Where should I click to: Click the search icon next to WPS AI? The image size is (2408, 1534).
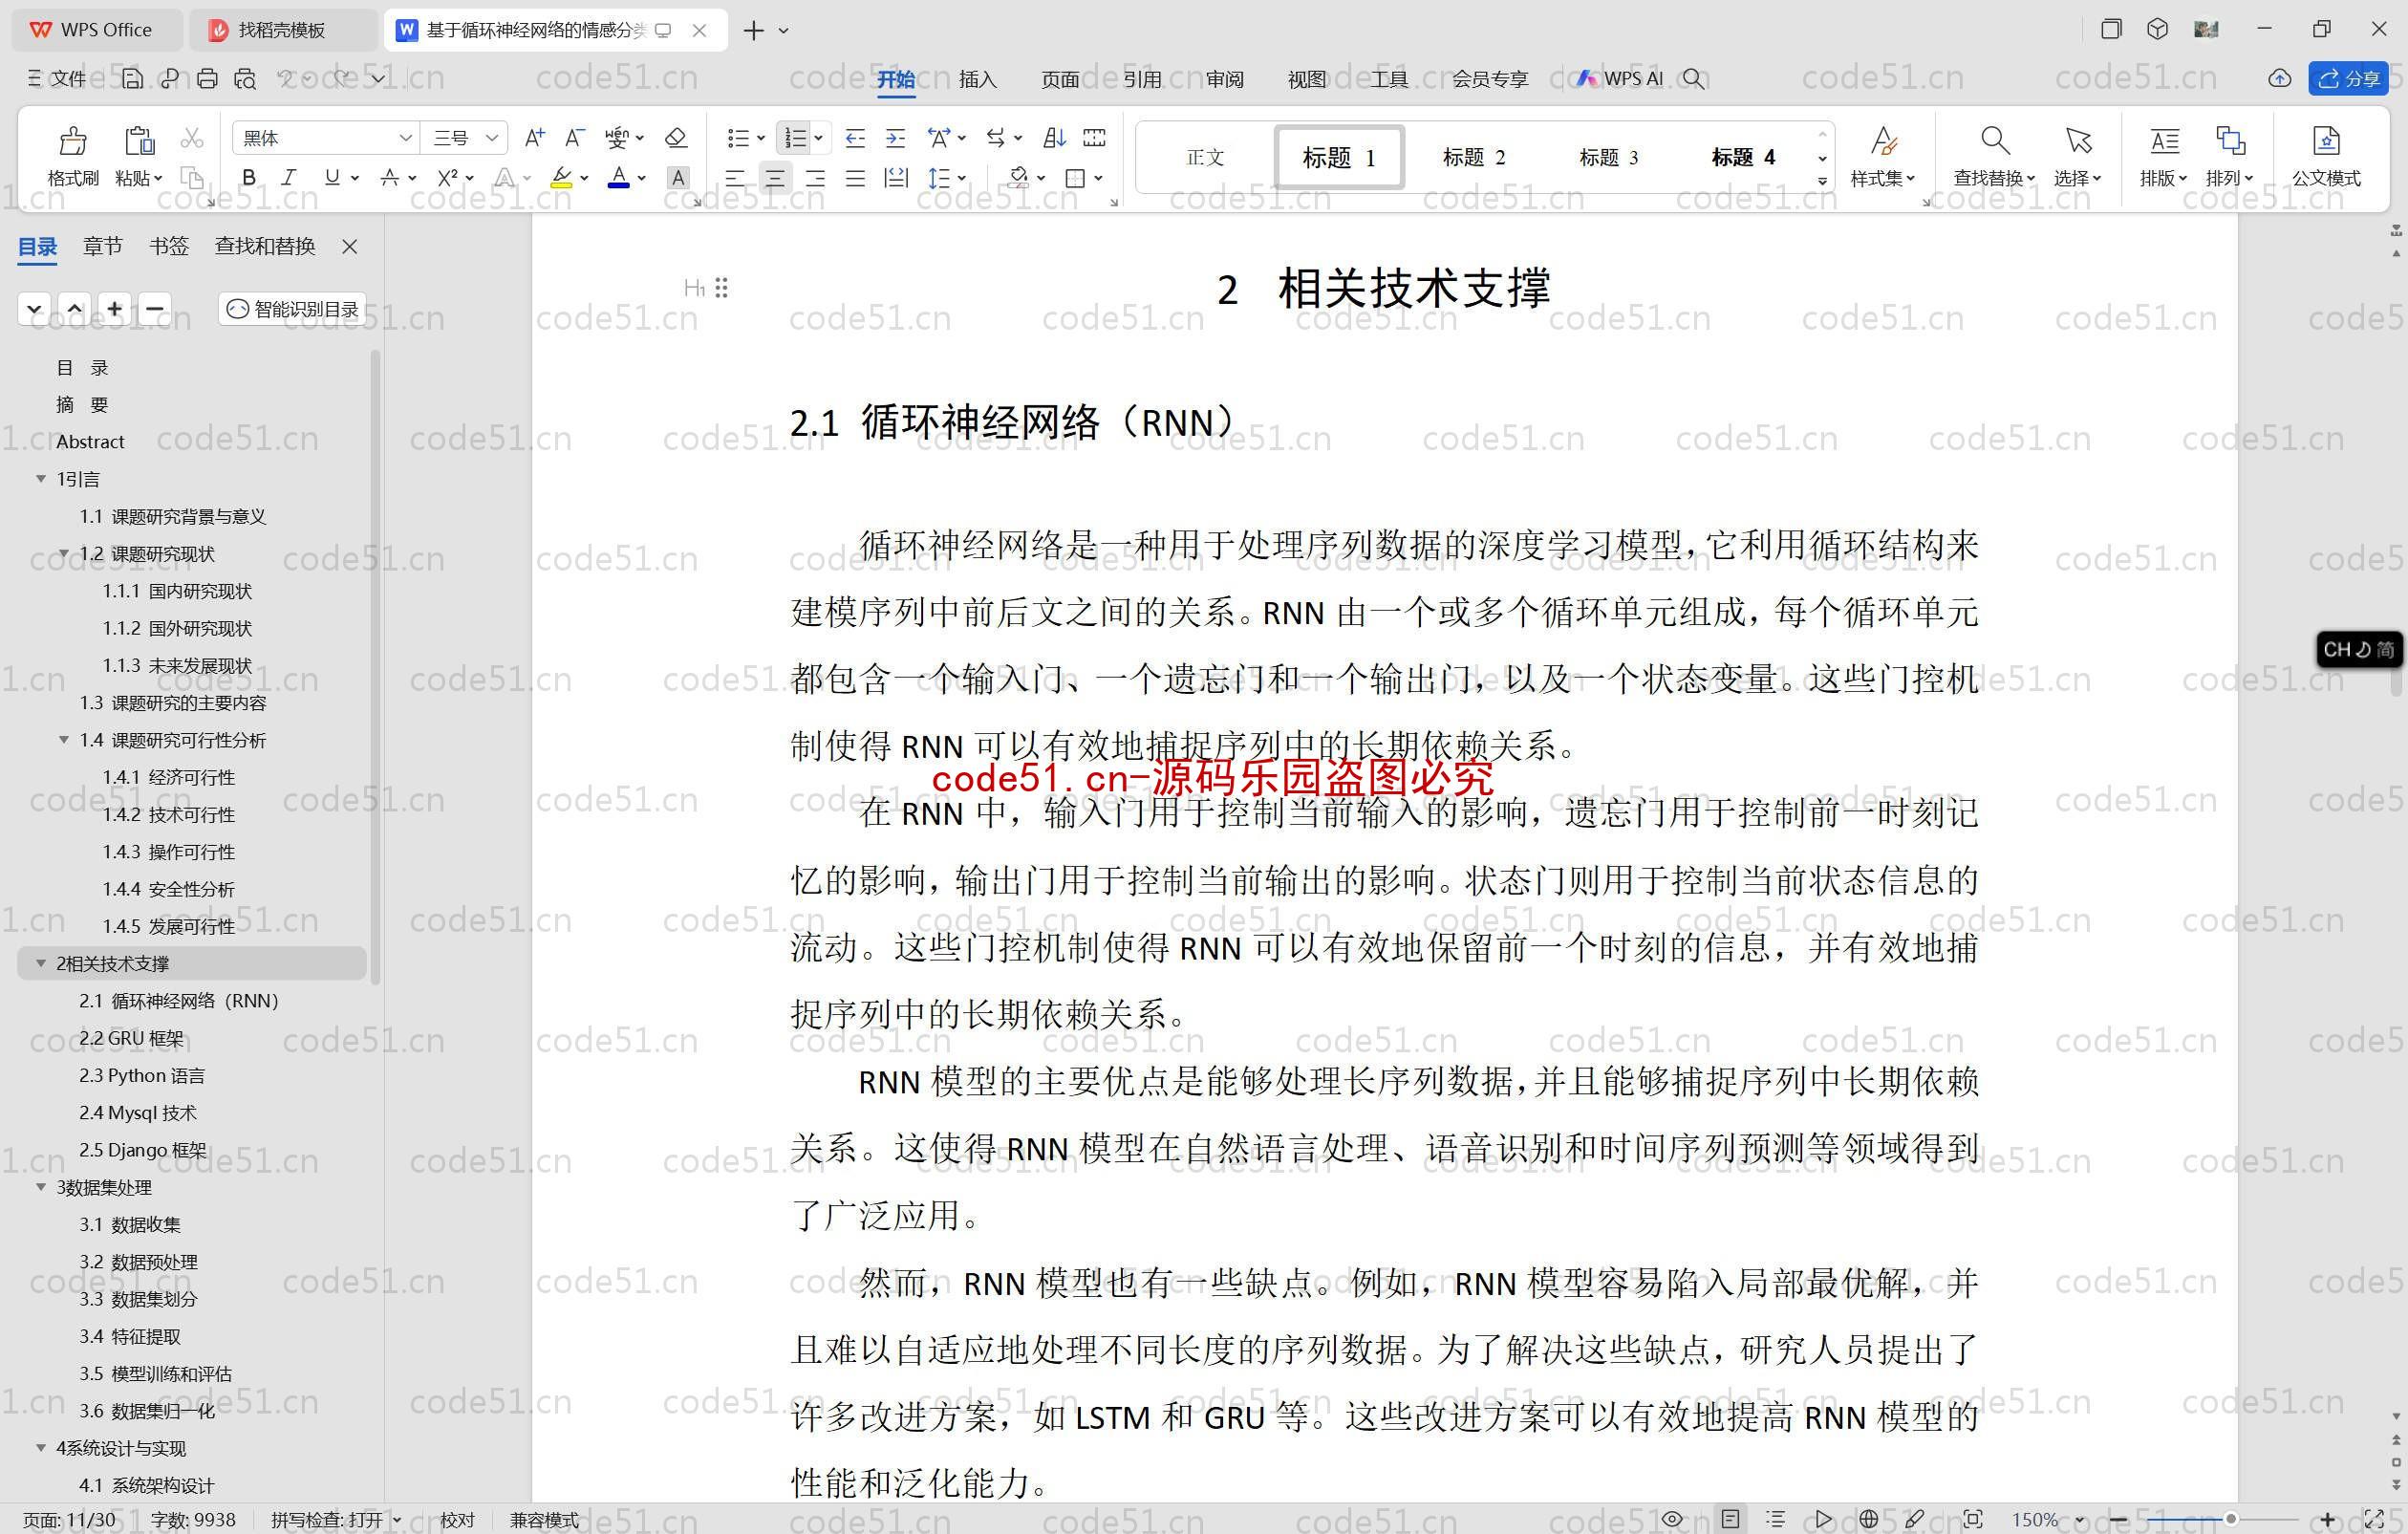tap(1693, 78)
